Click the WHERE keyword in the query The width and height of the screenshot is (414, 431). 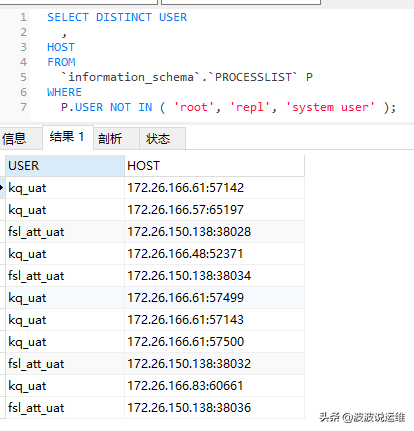pos(64,92)
